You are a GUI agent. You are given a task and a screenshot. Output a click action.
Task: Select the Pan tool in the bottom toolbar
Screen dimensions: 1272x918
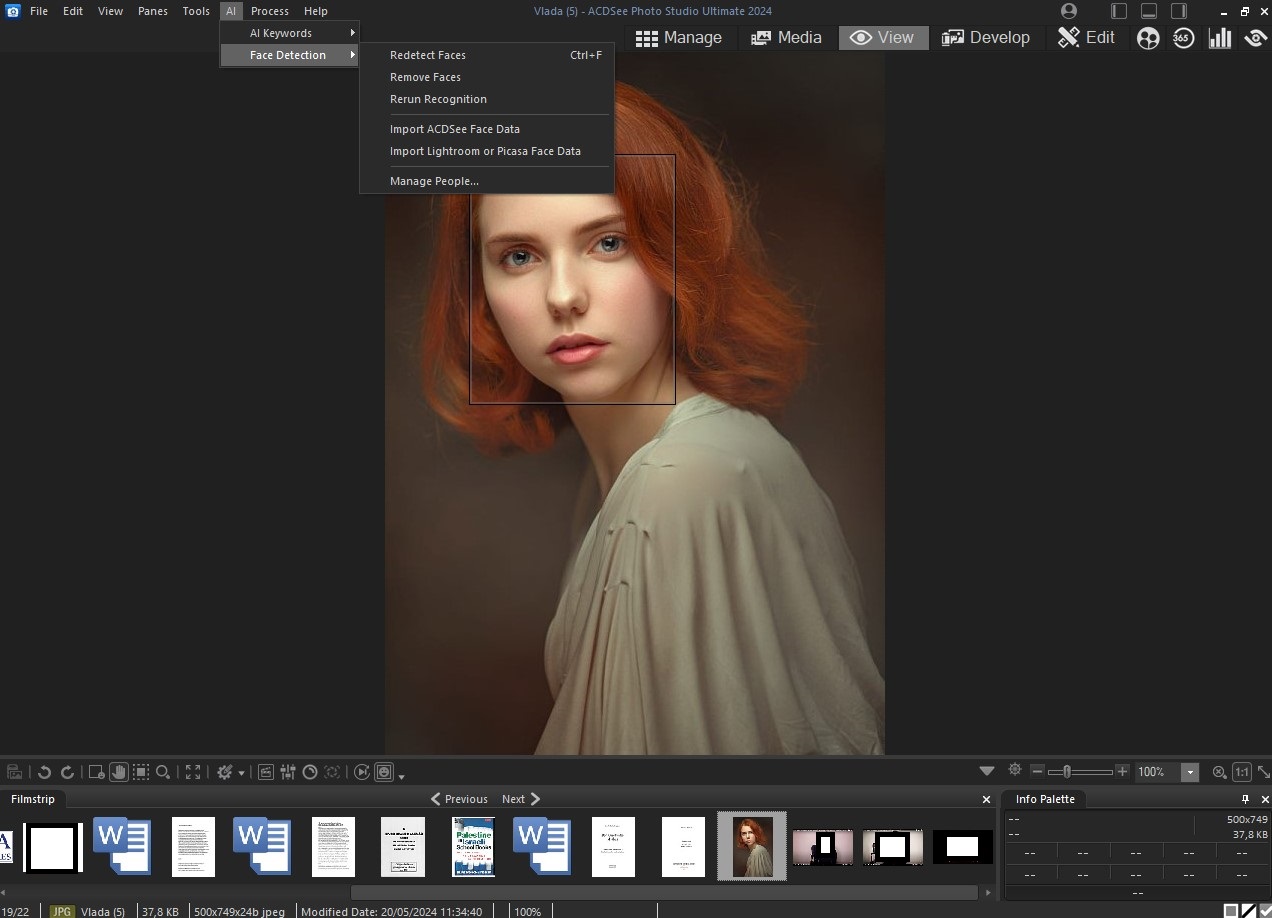click(118, 772)
